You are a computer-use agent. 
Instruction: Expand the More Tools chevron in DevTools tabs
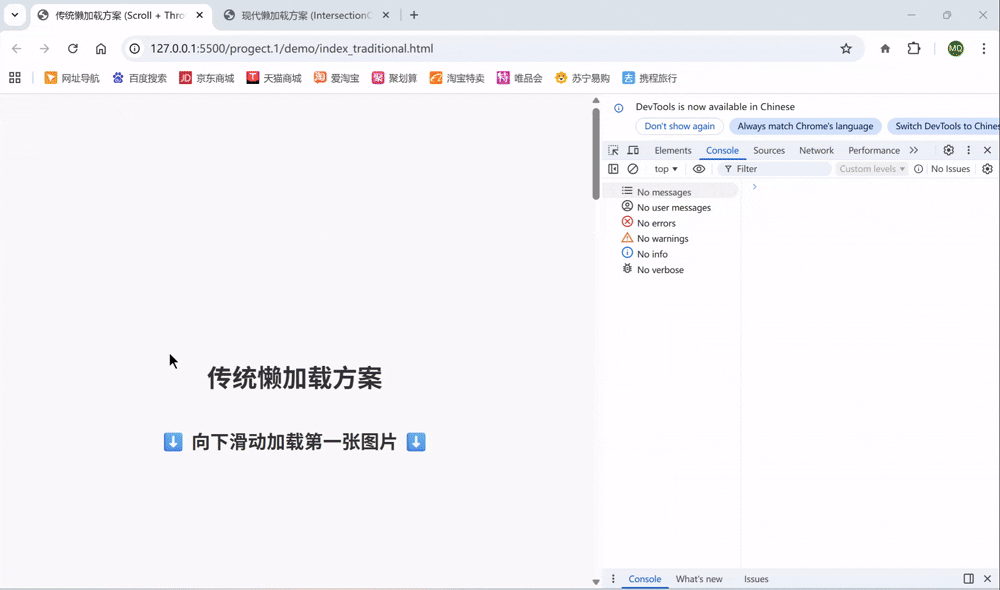click(914, 149)
